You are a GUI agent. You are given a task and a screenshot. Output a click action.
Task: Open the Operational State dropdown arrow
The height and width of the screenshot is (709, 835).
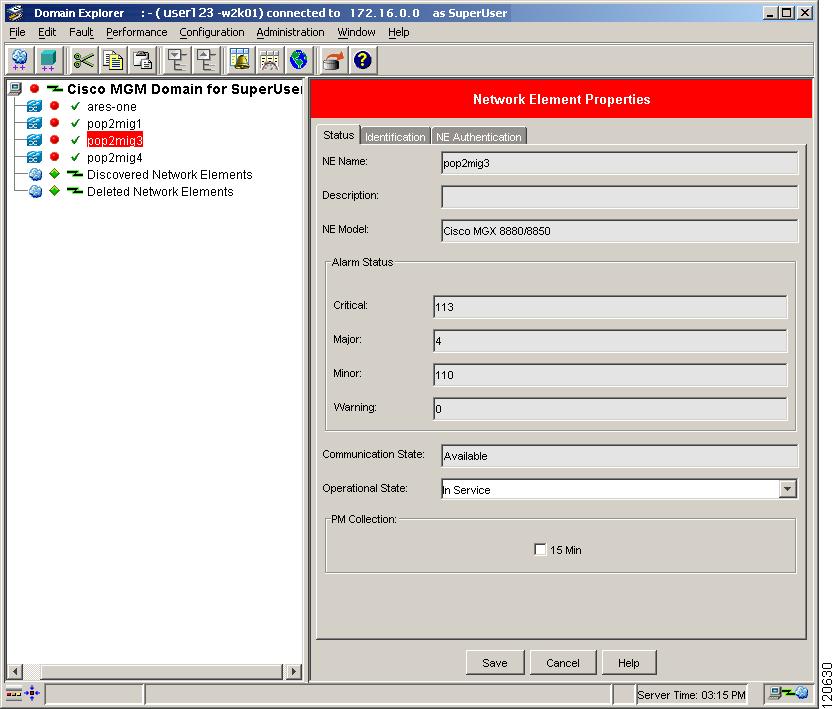click(x=788, y=488)
